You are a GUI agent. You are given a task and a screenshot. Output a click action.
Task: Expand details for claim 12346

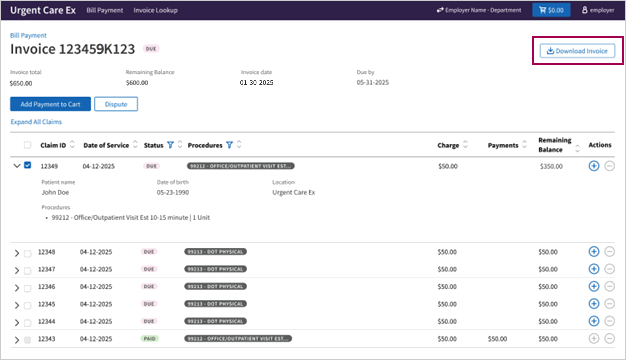pyautogui.click(x=17, y=288)
